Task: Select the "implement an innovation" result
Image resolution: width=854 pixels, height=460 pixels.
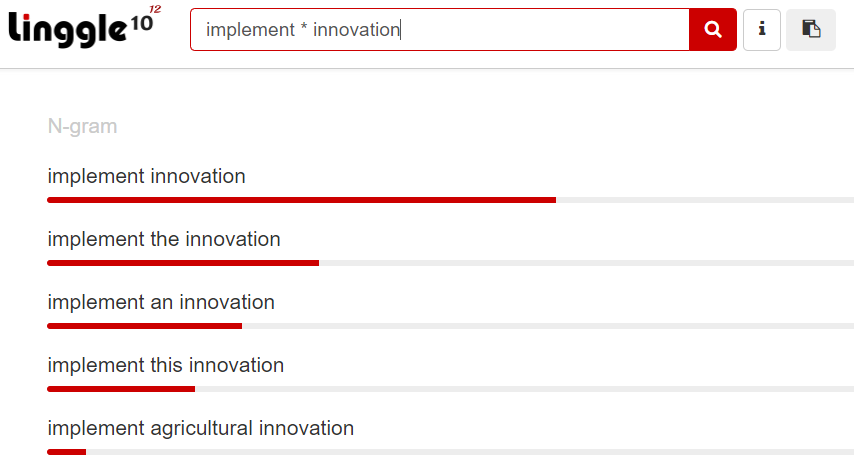Action: [x=161, y=302]
